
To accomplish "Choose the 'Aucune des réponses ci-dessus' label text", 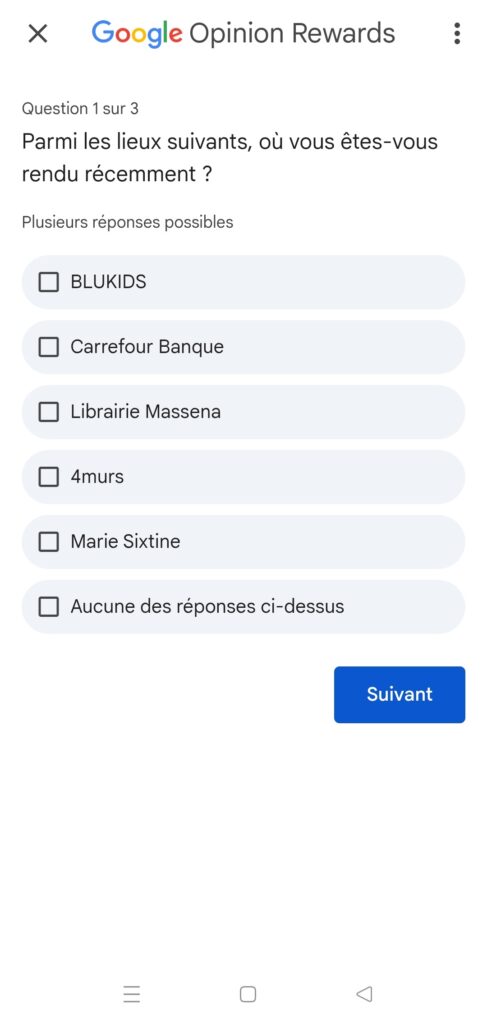I will pos(207,607).
